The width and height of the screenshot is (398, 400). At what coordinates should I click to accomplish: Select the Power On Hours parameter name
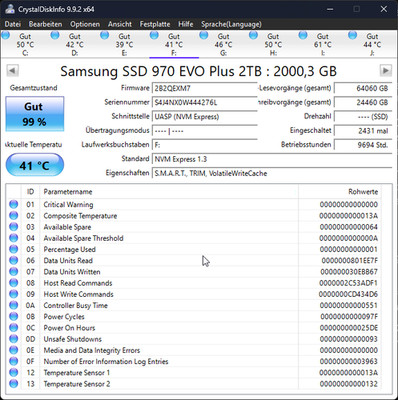coord(69,328)
